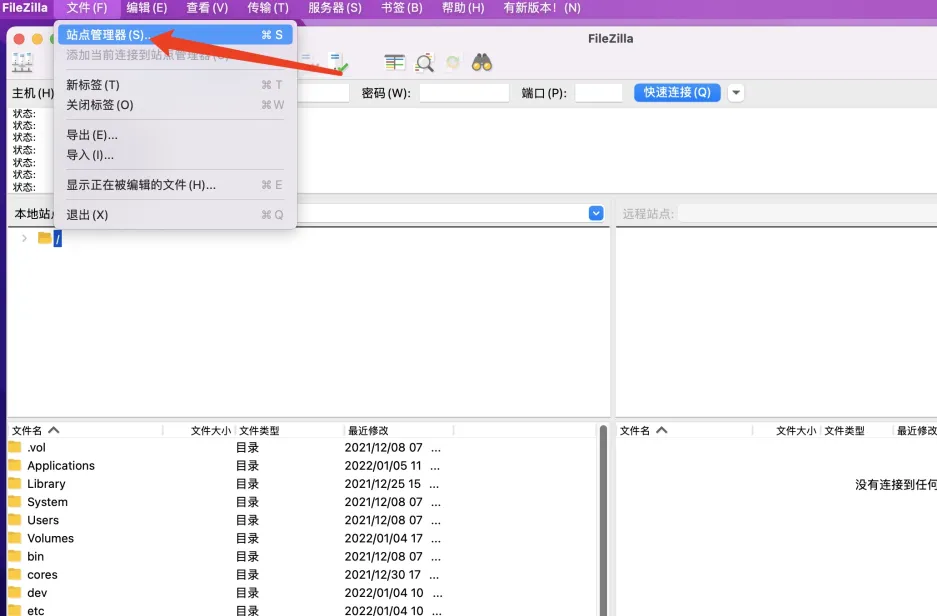Click the folder icon of the .vol row

click(x=15, y=447)
